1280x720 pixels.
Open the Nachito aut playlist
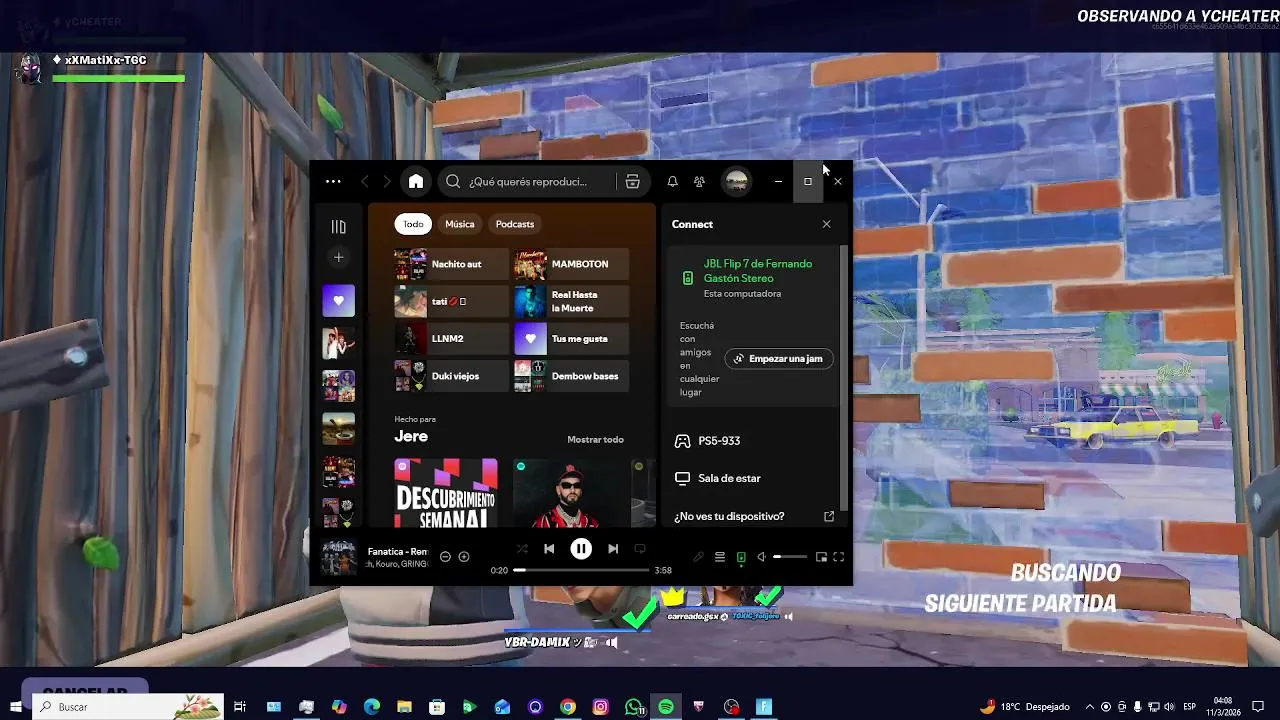(x=451, y=264)
